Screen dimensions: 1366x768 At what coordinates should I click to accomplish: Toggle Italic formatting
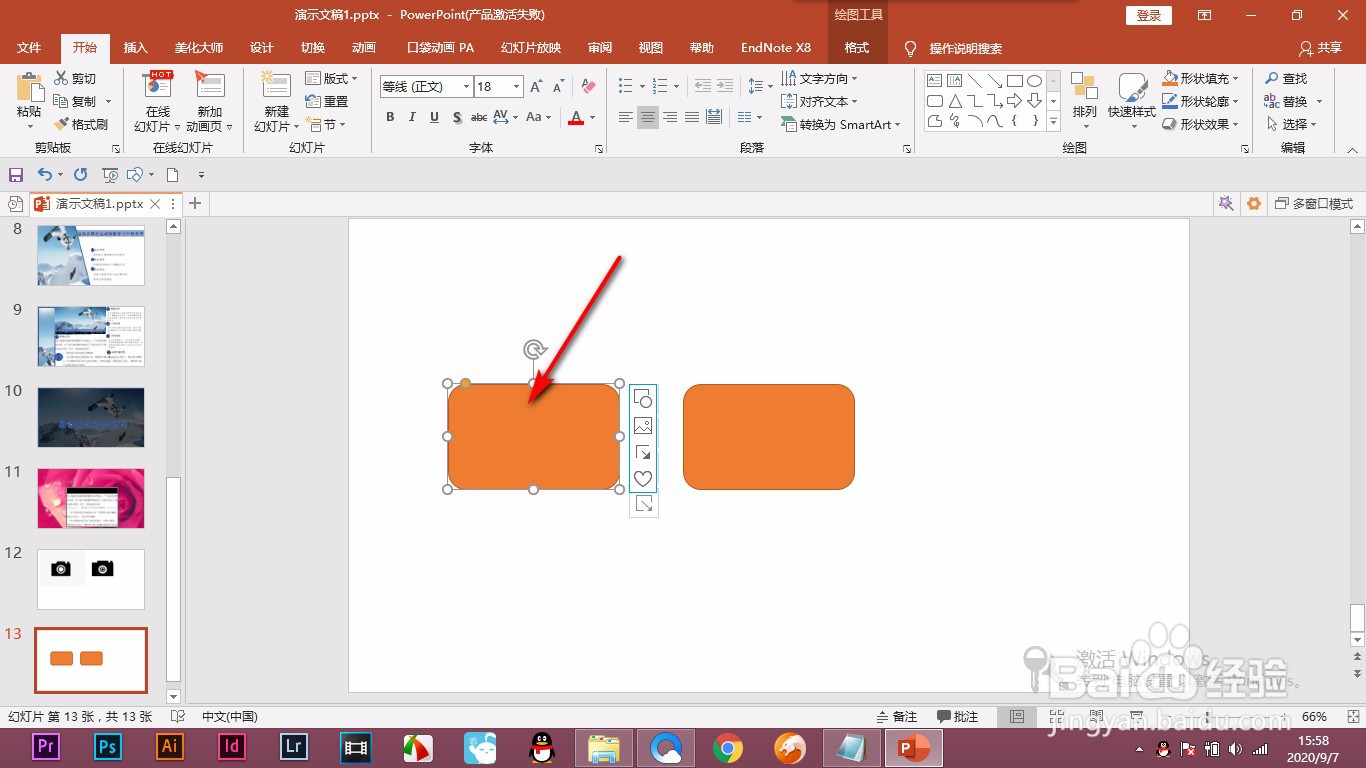pos(412,117)
